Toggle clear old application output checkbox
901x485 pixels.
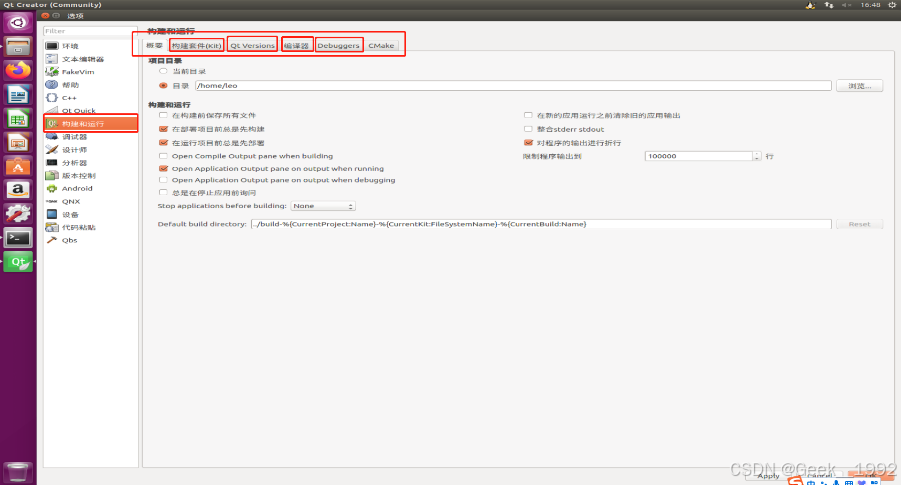(x=528, y=115)
